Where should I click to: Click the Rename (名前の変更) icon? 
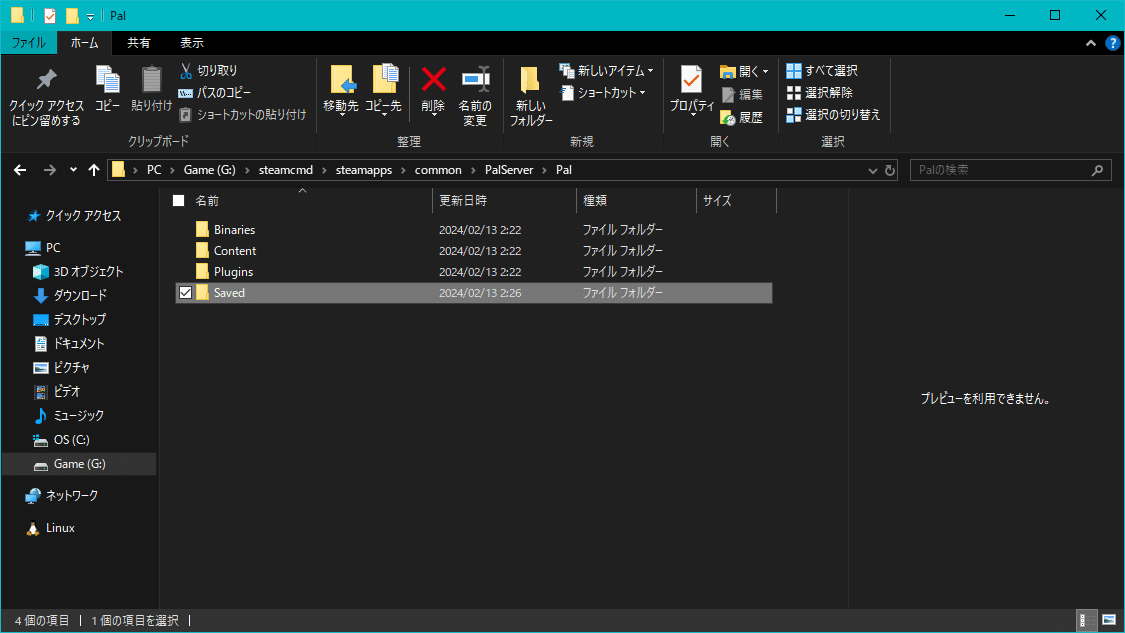[x=475, y=80]
